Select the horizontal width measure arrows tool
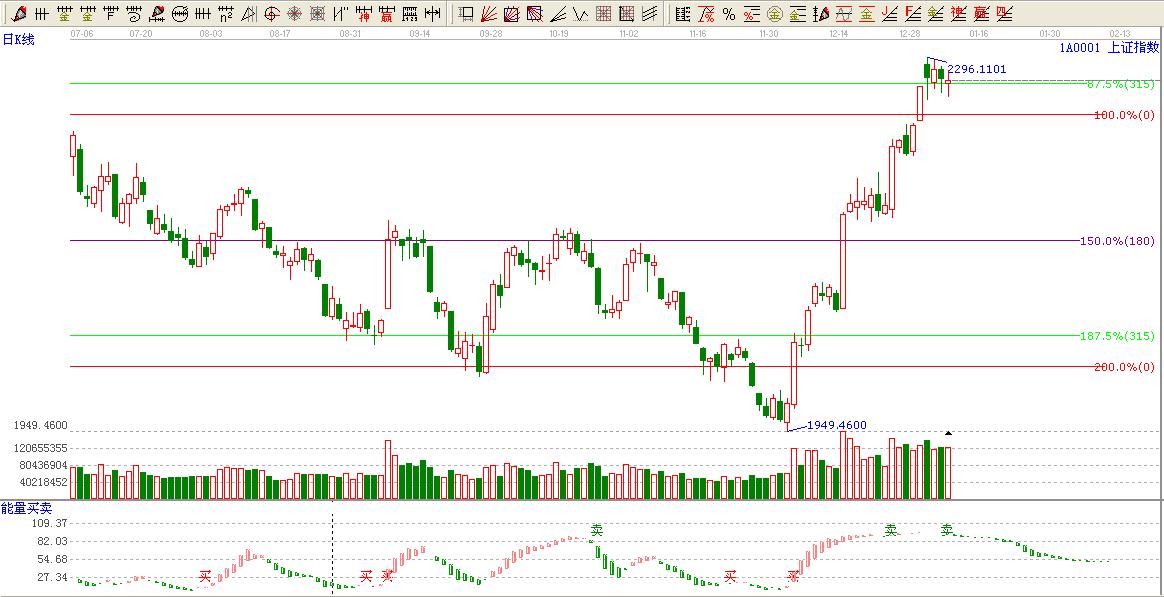 pos(431,14)
